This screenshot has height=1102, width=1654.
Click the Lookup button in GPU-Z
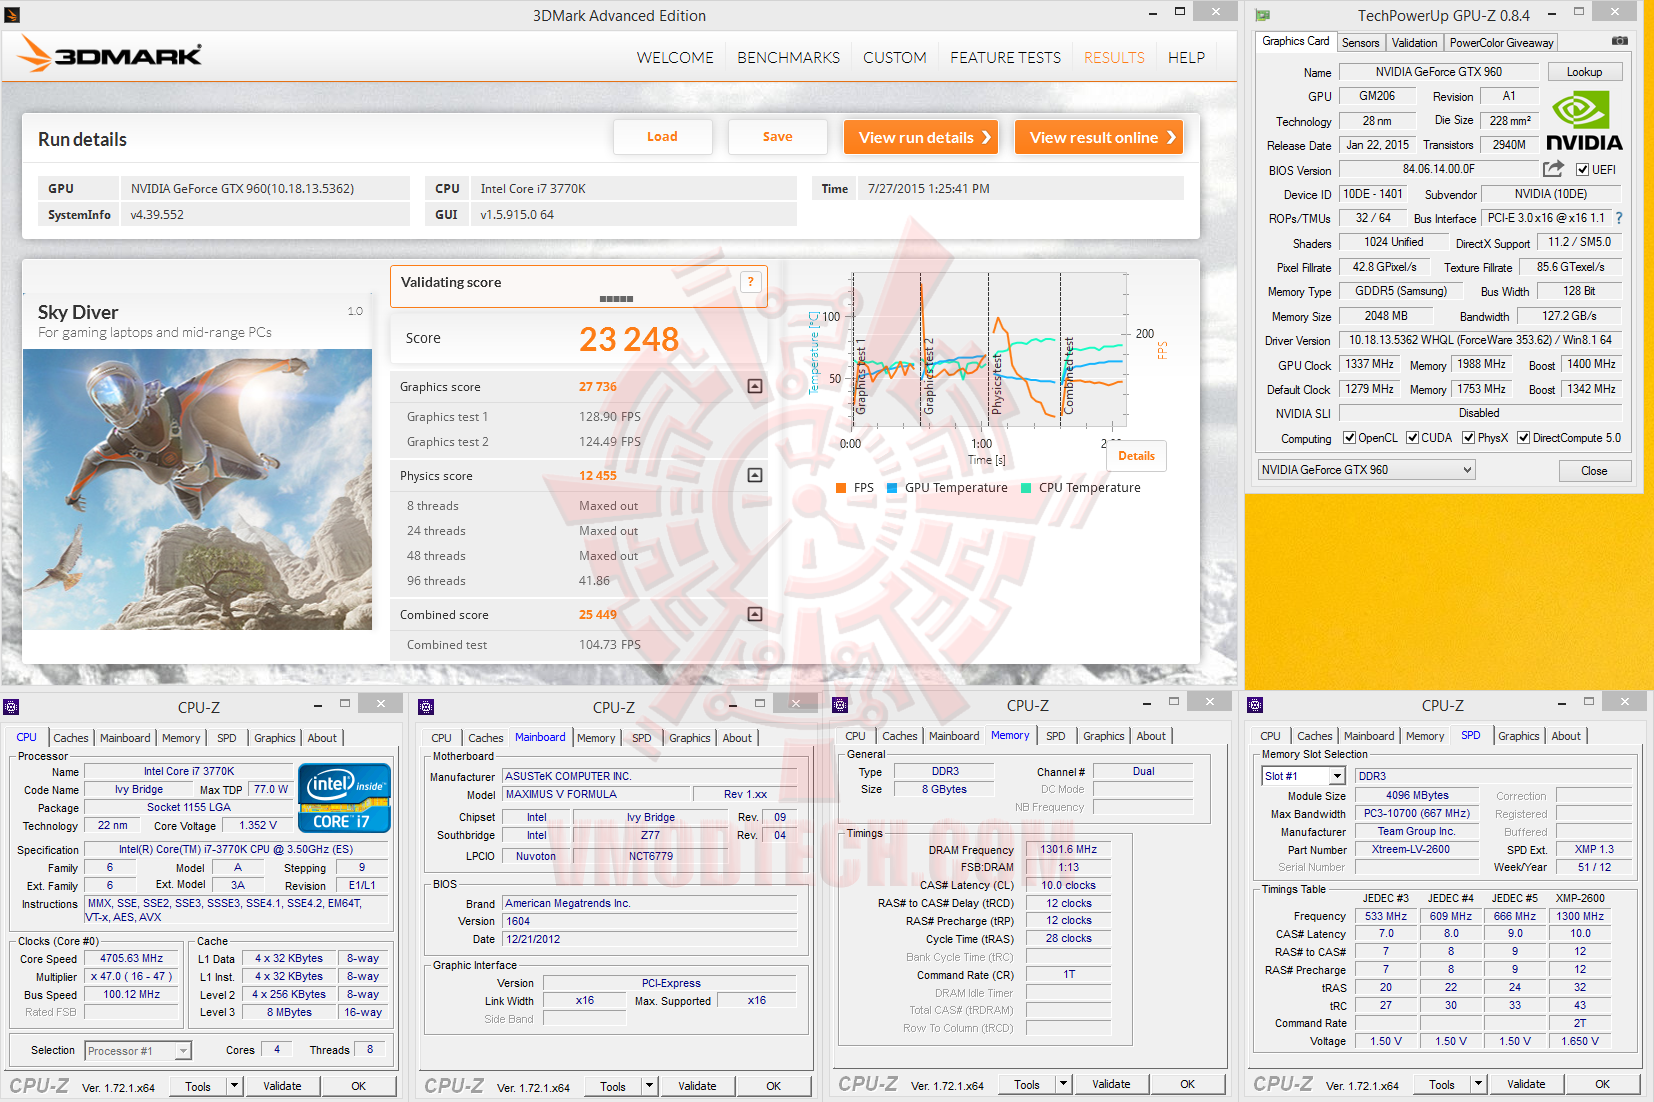pos(1584,72)
